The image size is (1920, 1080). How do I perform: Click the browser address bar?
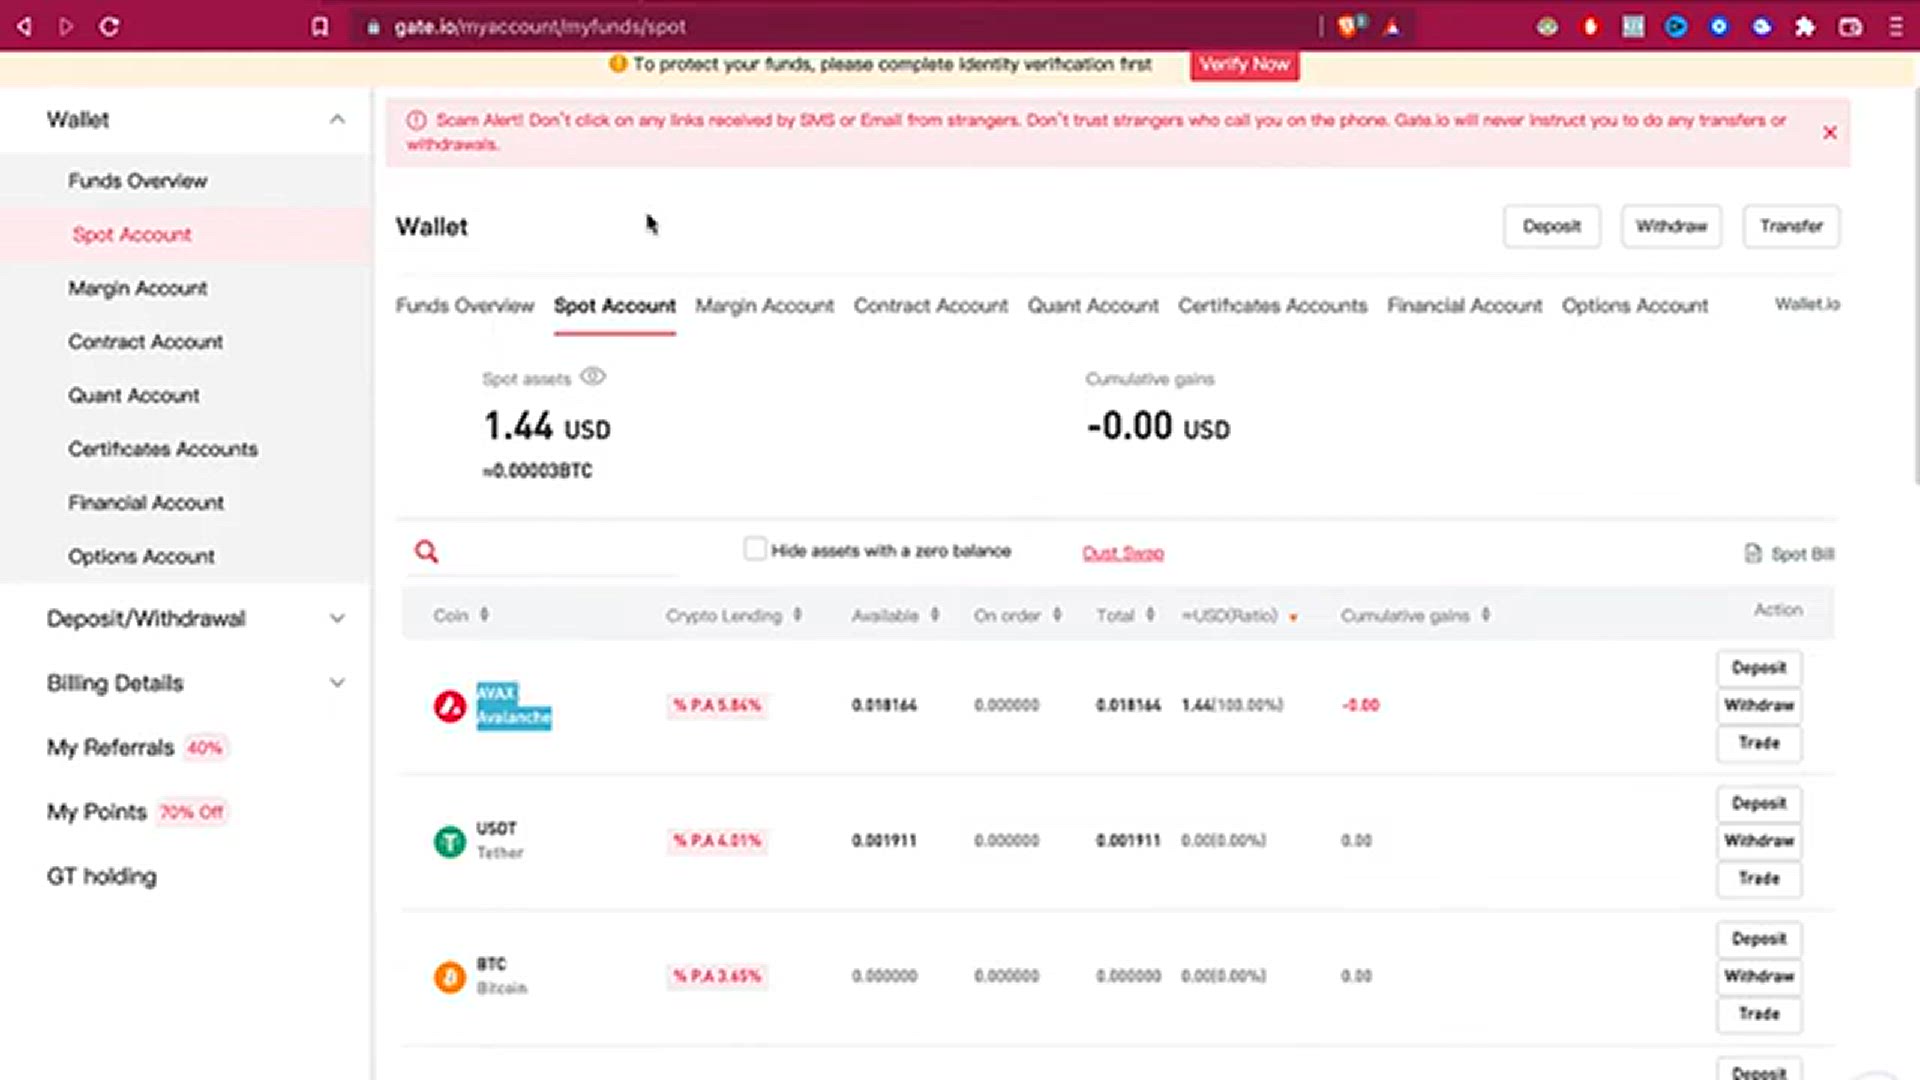coord(835,27)
